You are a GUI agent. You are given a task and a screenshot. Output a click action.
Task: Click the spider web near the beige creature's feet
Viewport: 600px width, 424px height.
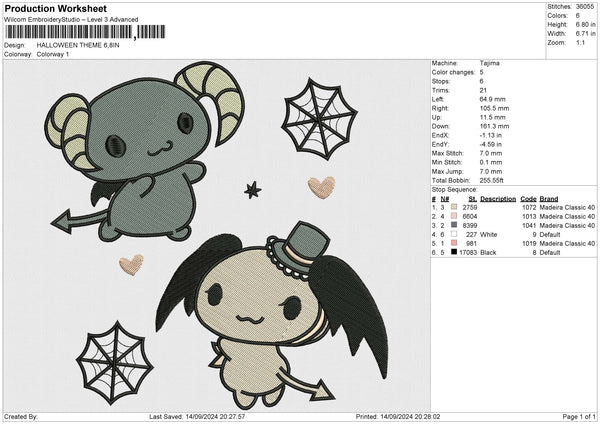114,363
